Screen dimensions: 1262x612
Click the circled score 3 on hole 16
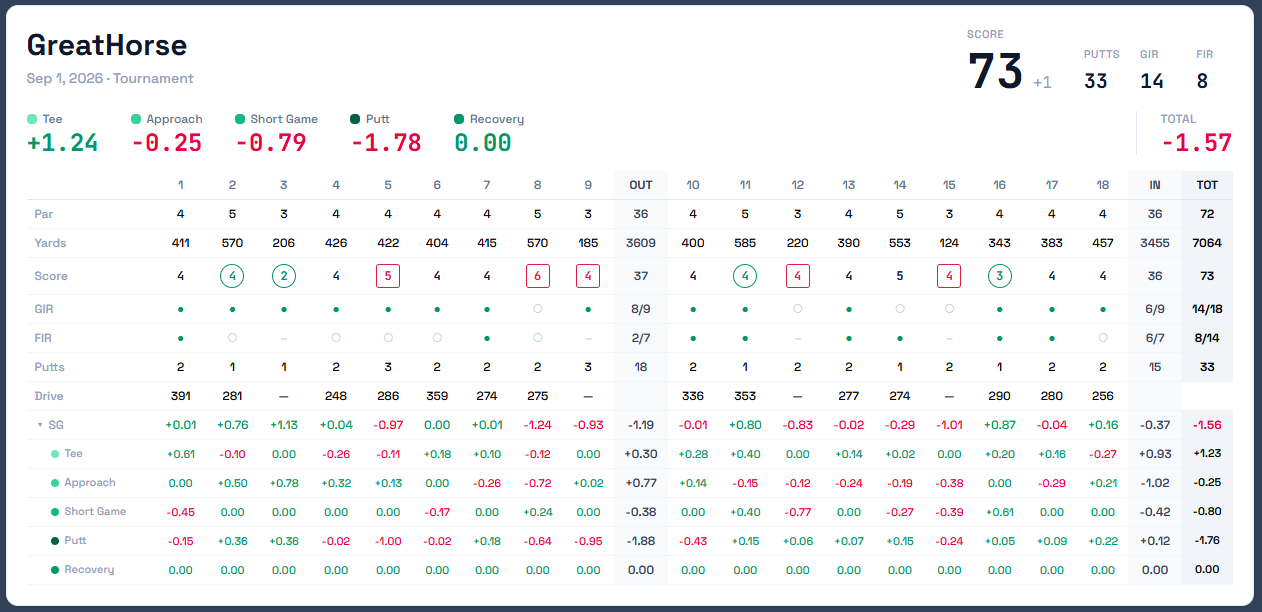[999, 276]
